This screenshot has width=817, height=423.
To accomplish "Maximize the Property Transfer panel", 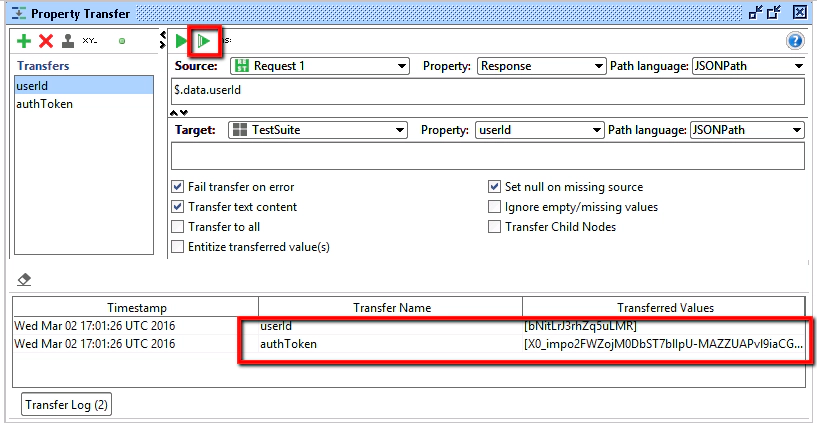I will coord(774,12).
